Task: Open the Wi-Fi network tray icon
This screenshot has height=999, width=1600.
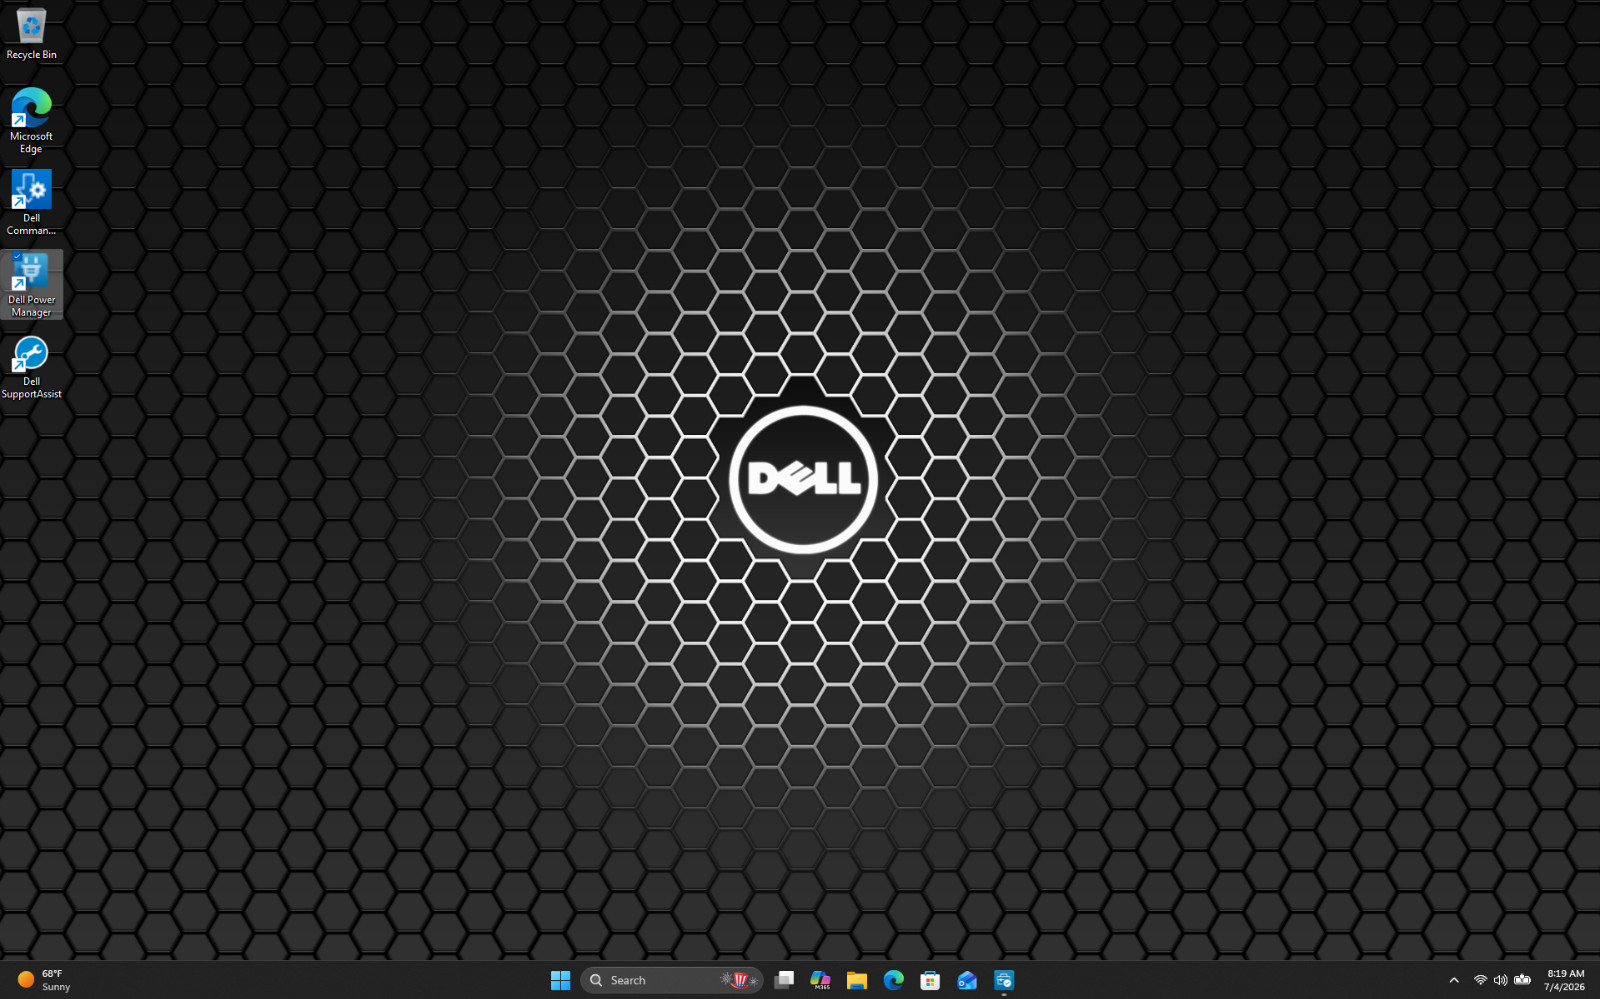Action: click(x=1480, y=980)
